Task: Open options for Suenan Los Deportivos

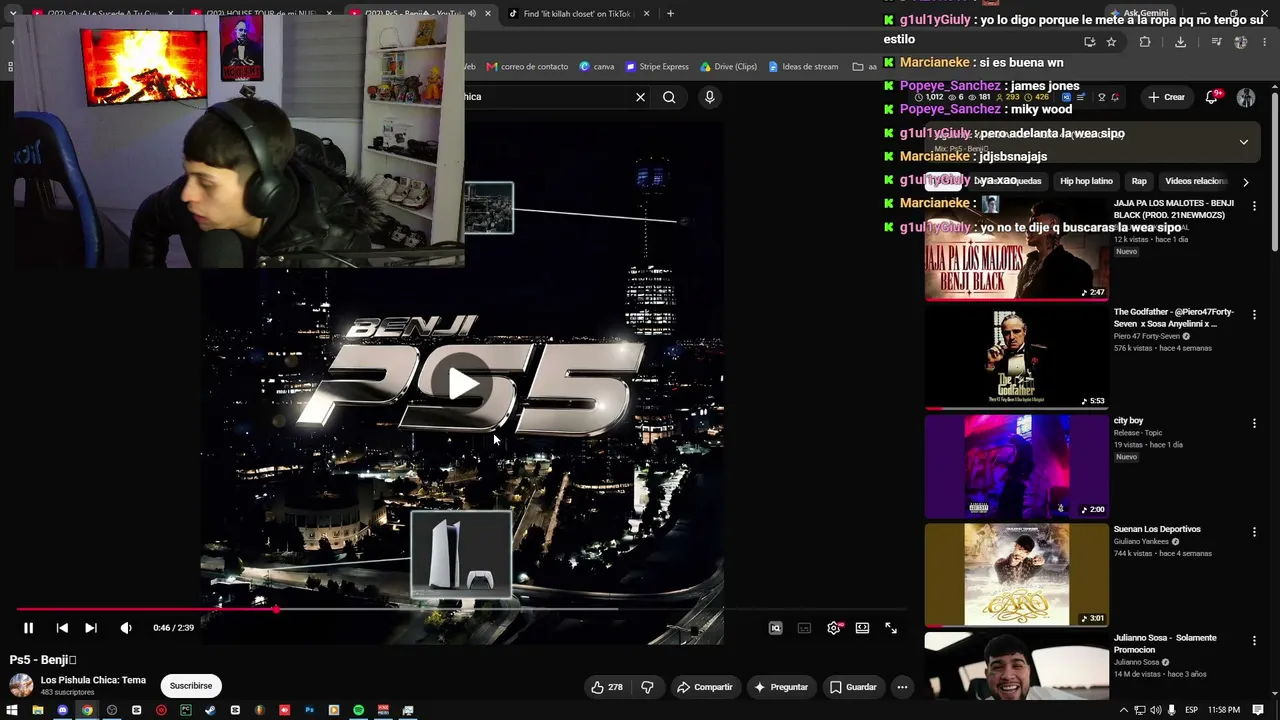Action: (x=1254, y=532)
